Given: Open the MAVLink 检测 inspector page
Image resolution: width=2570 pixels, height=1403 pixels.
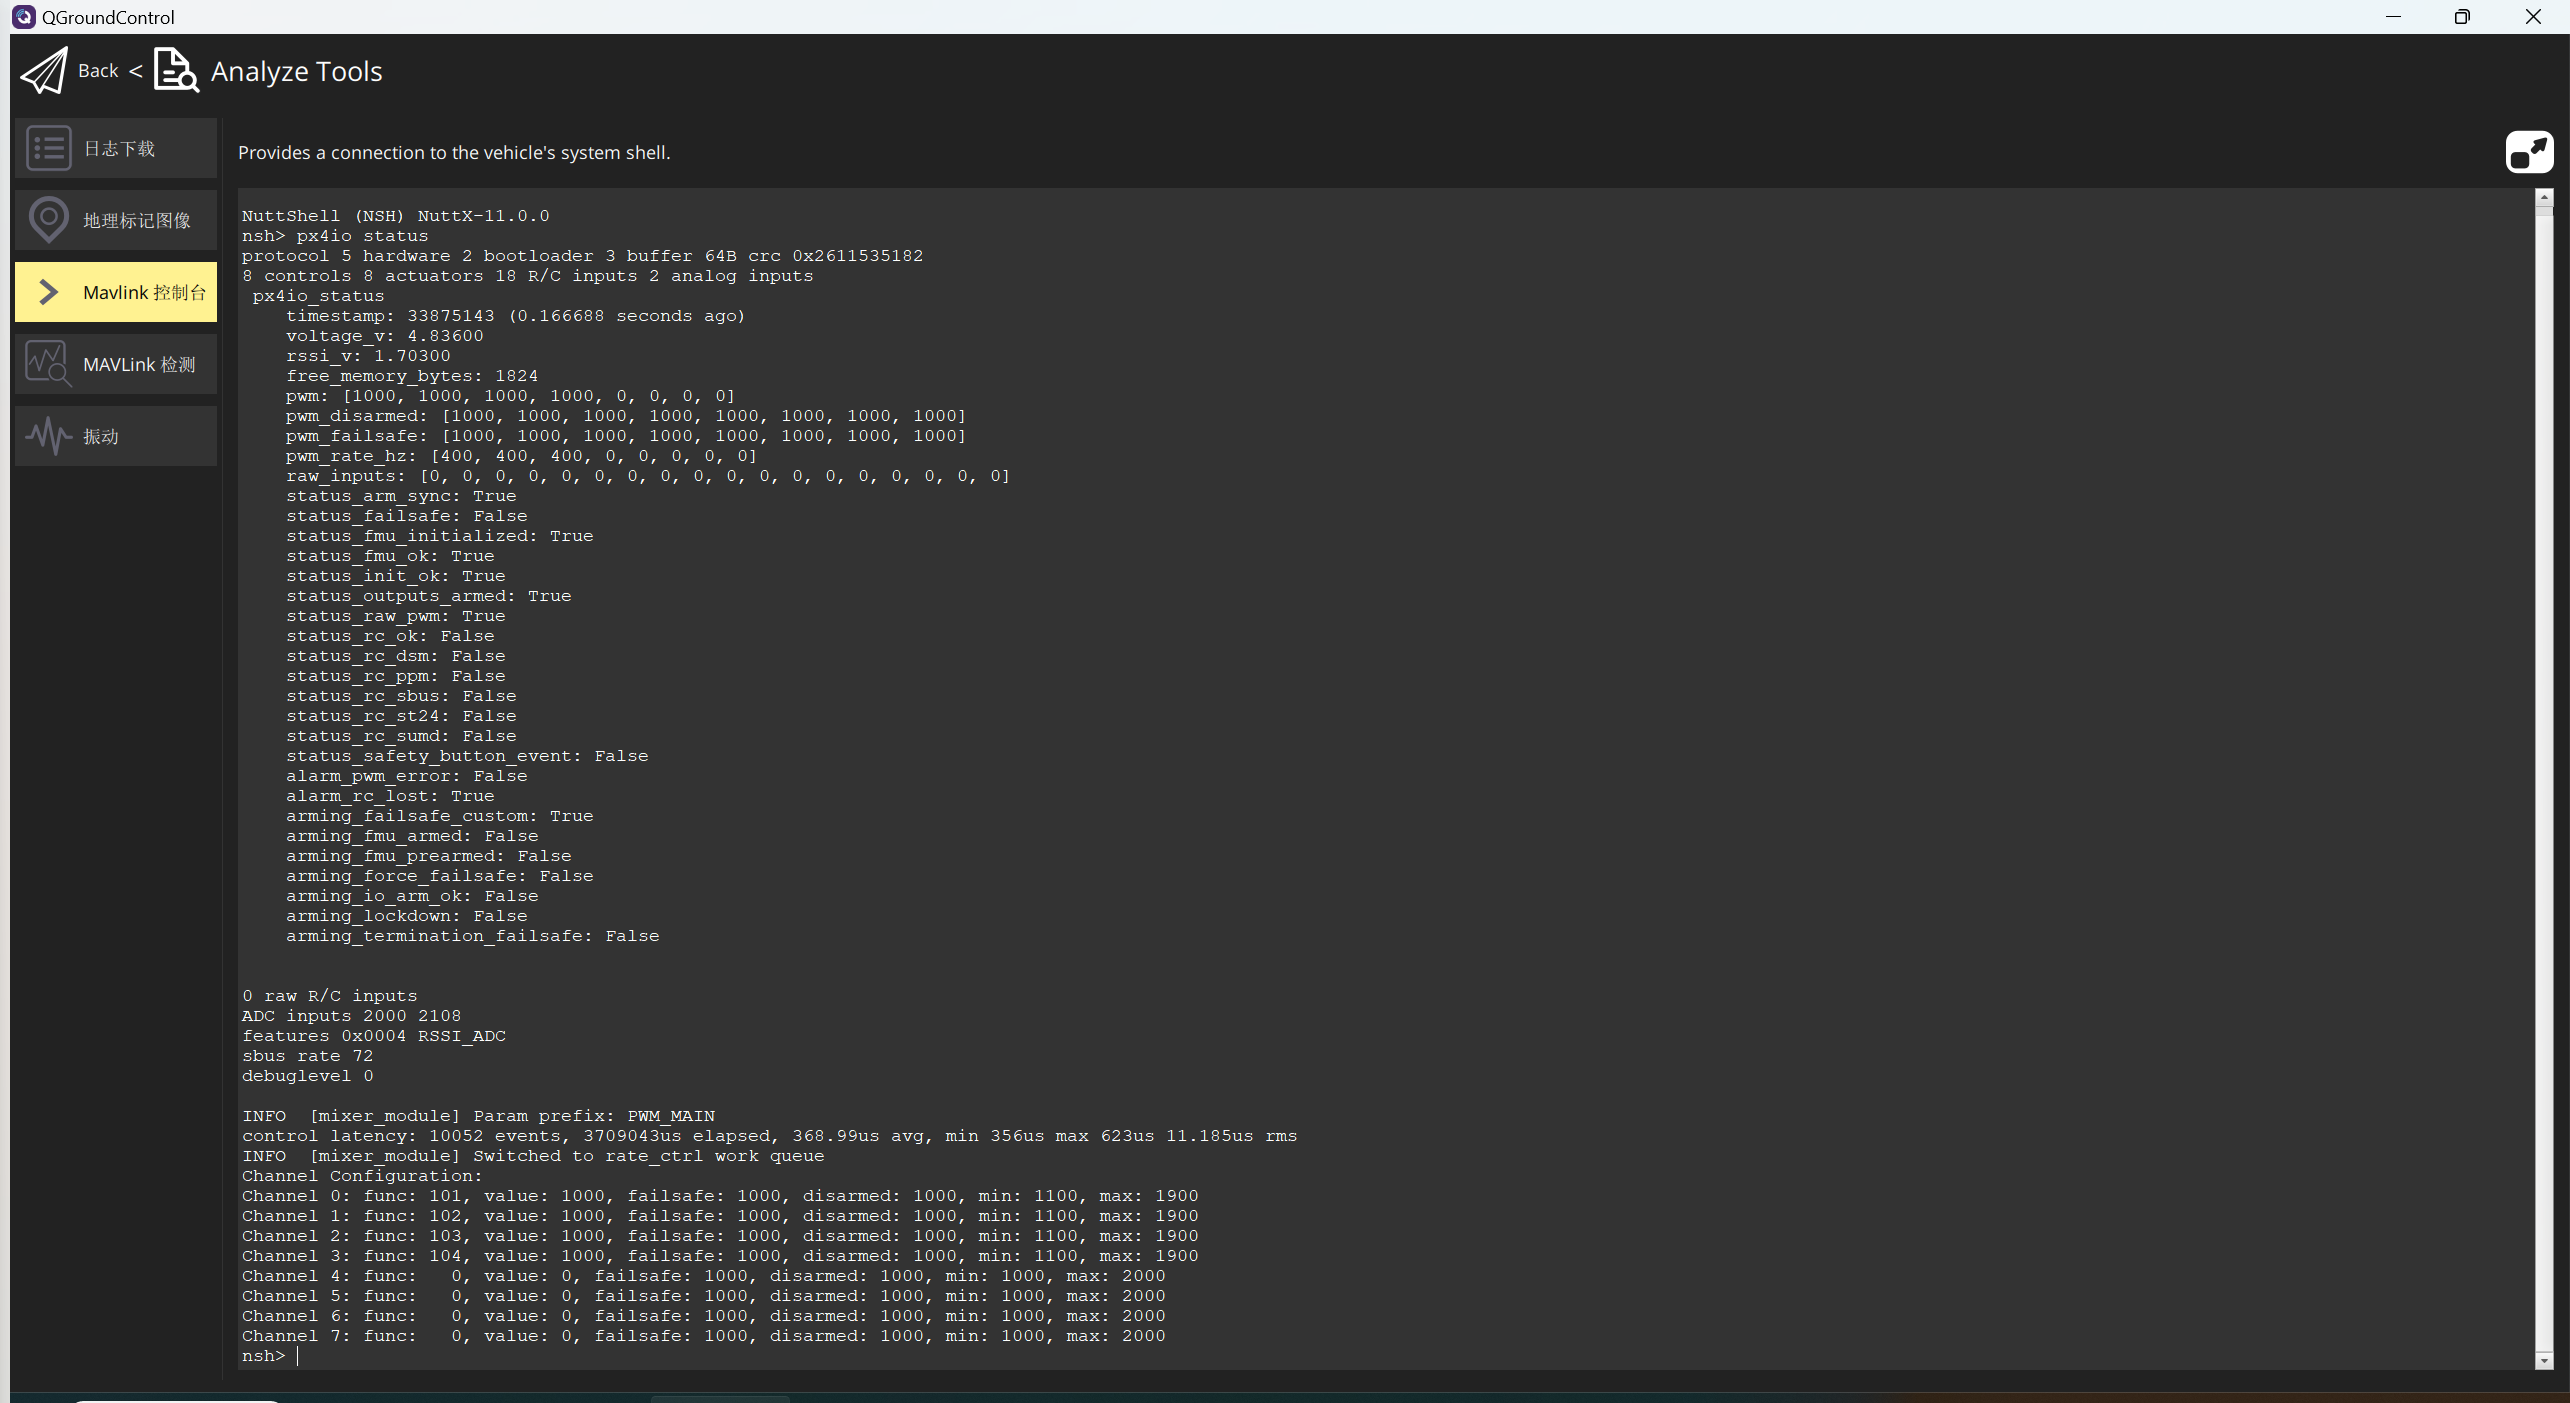Looking at the screenshot, I should [116, 364].
